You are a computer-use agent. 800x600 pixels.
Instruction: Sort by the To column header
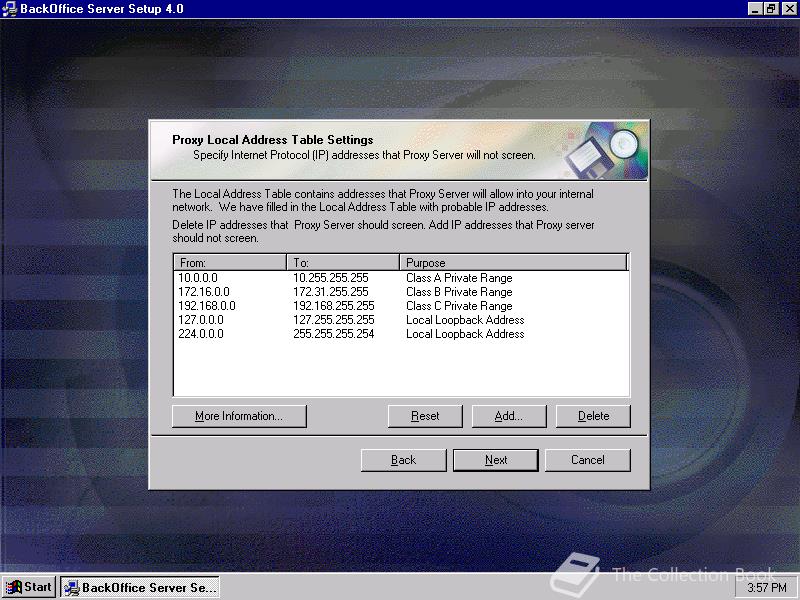coord(343,262)
